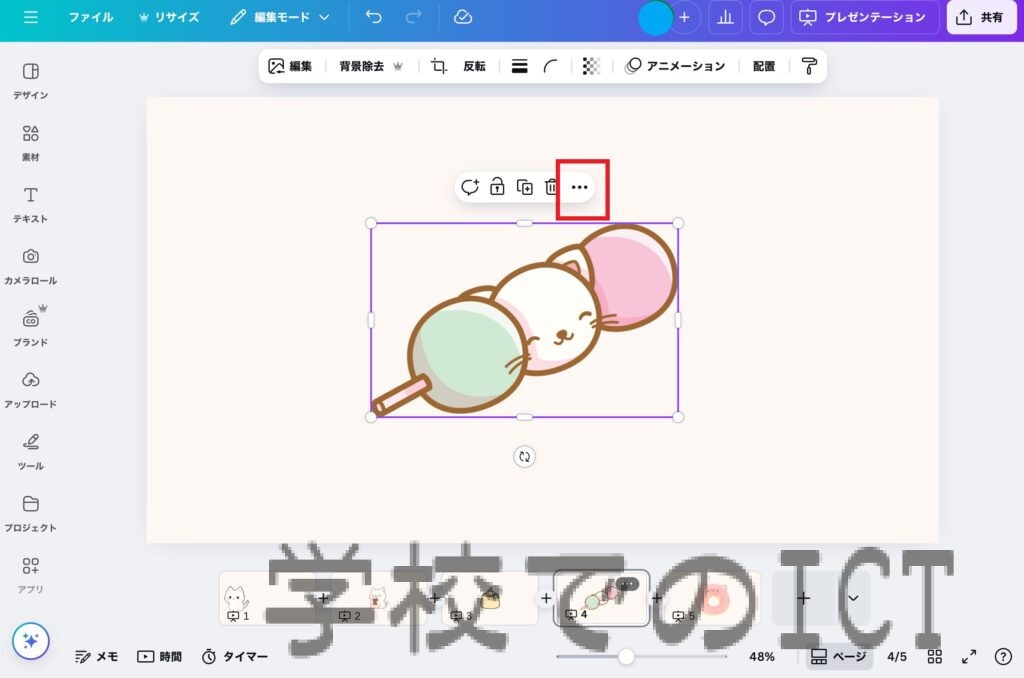Image resolution: width=1024 pixels, height=678 pixels.
Task: Open the ブランド brand panel
Action: click(31, 328)
